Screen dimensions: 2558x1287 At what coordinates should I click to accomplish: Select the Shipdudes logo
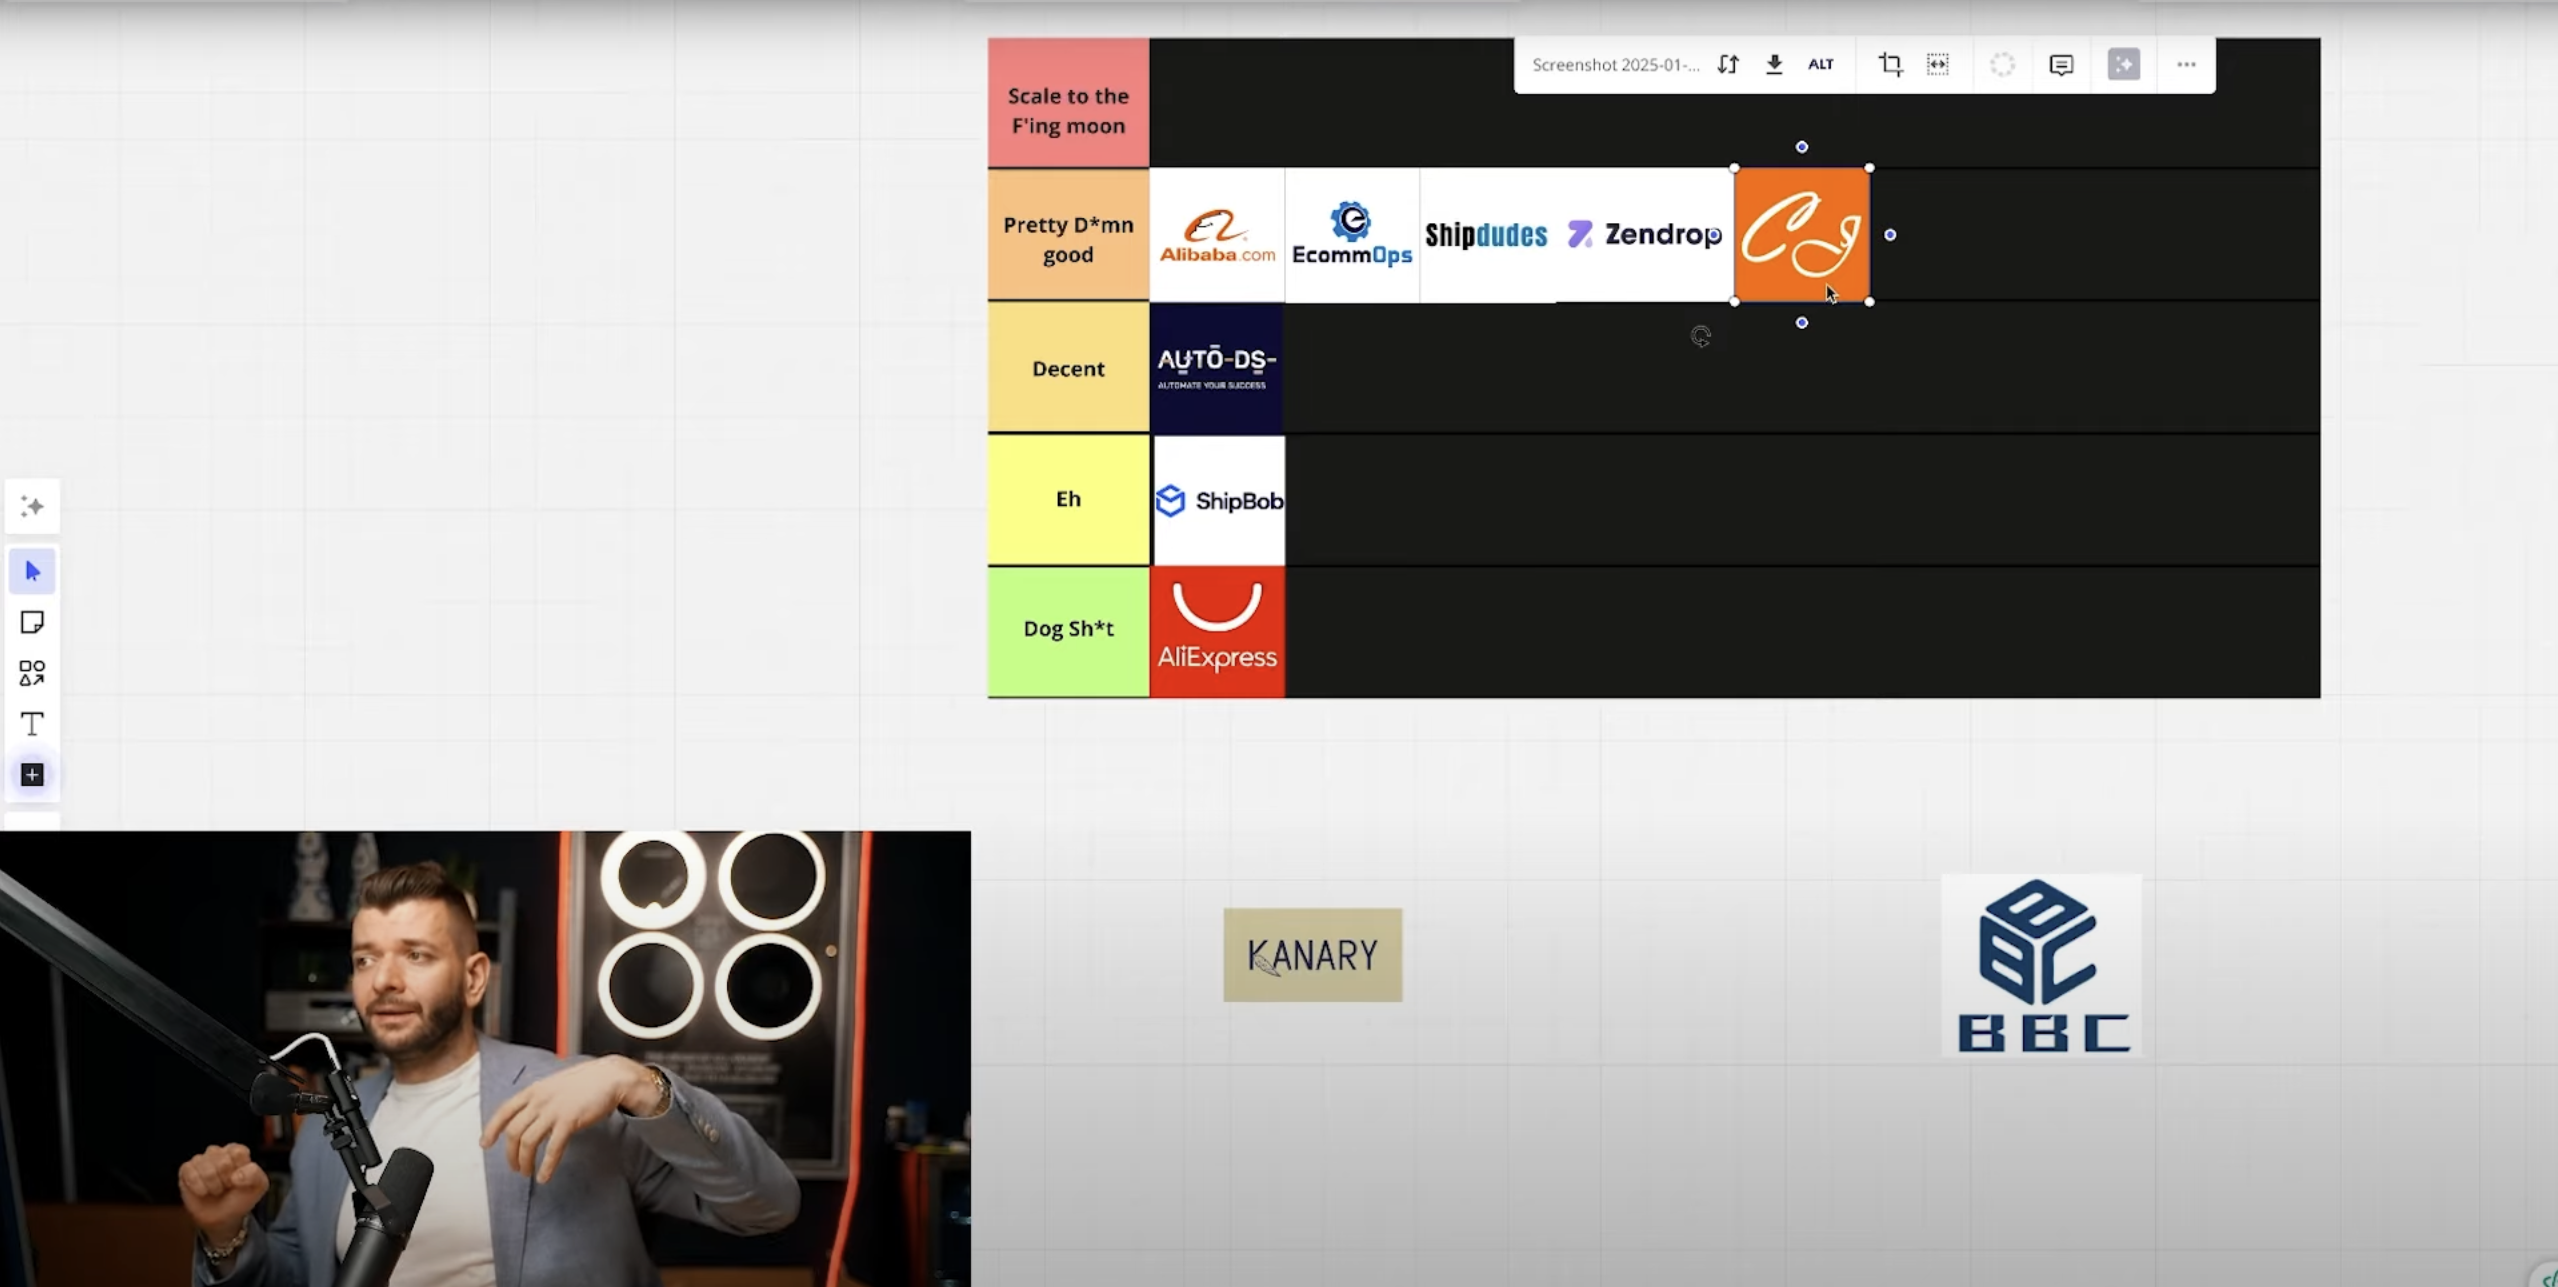coord(1486,235)
